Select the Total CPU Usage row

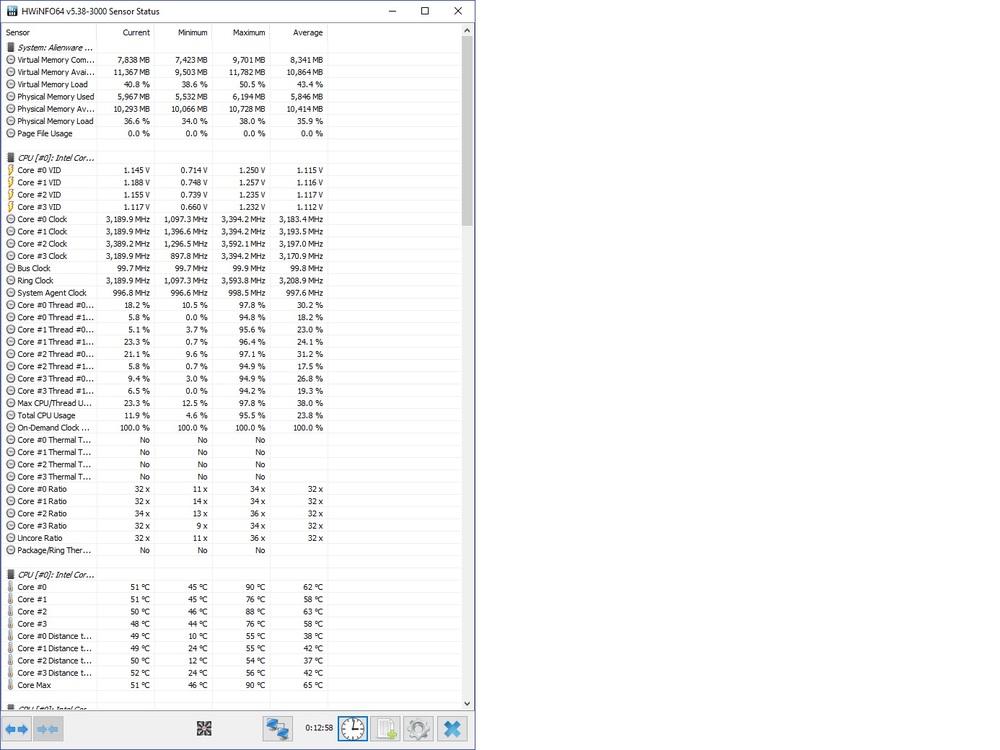click(46, 415)
